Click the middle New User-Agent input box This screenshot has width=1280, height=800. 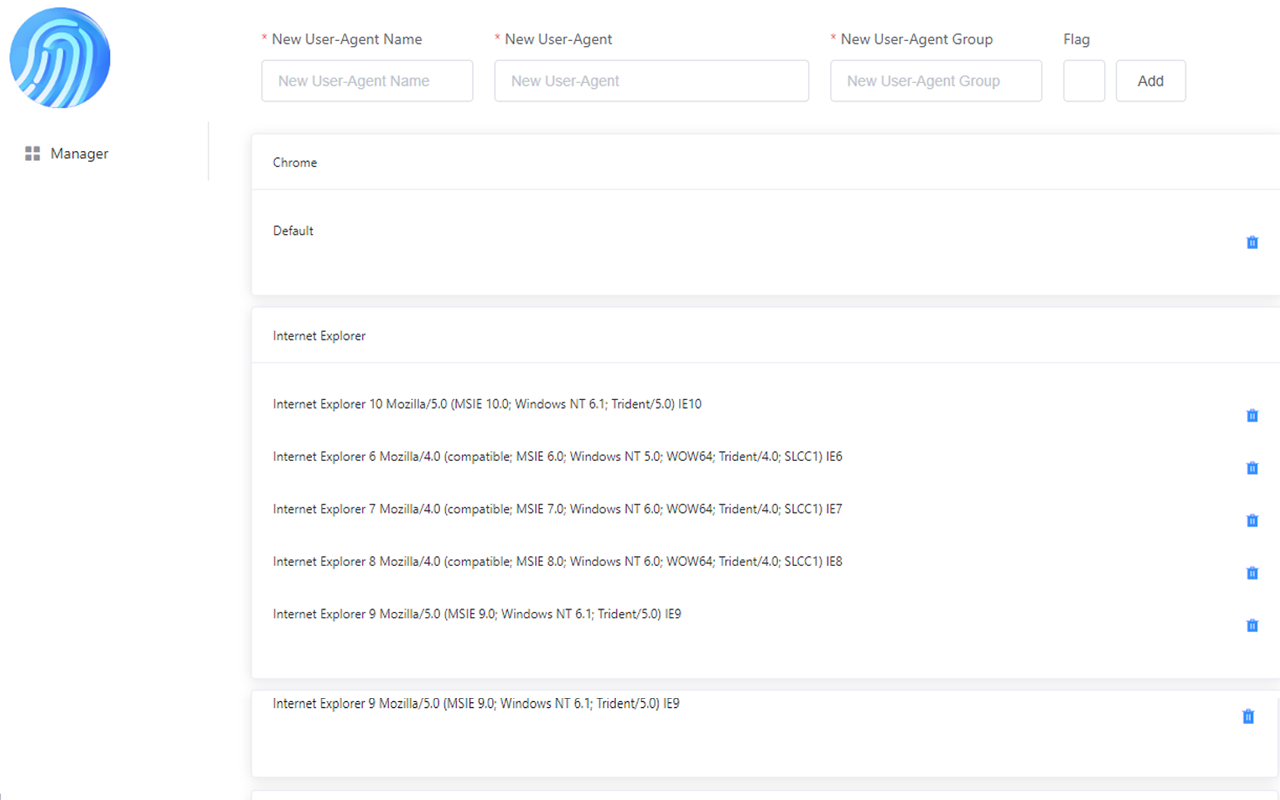click(651, 81)
